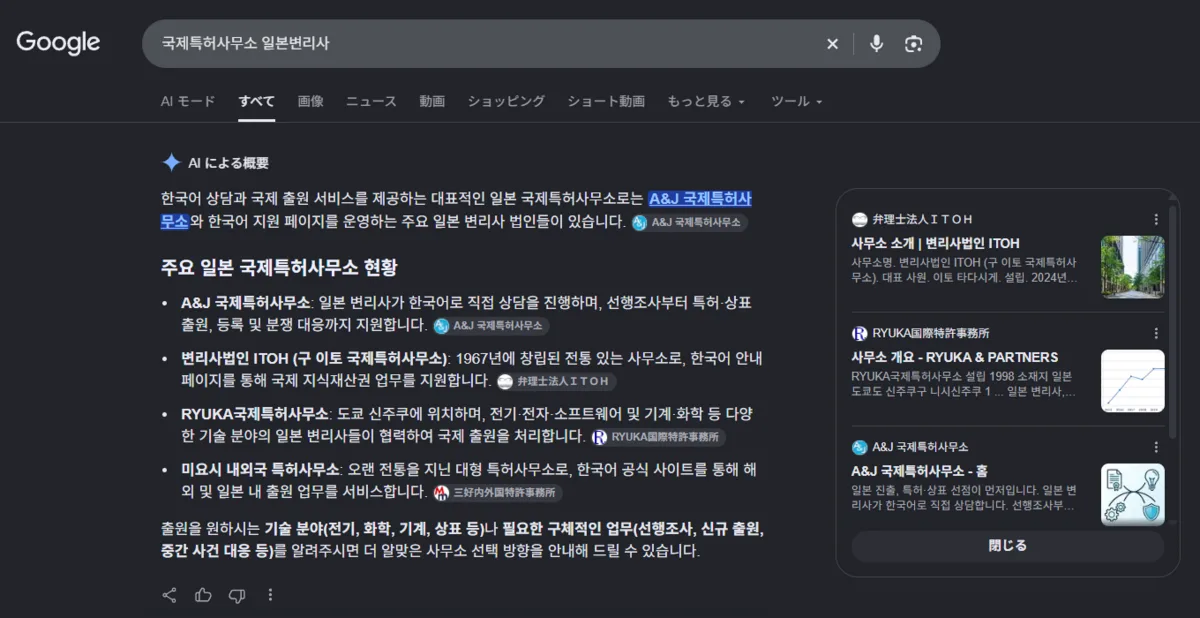This screenshot has width=1200, height=618.
Task: Switch to AI モード tab
Action: [x=187, y=101]
